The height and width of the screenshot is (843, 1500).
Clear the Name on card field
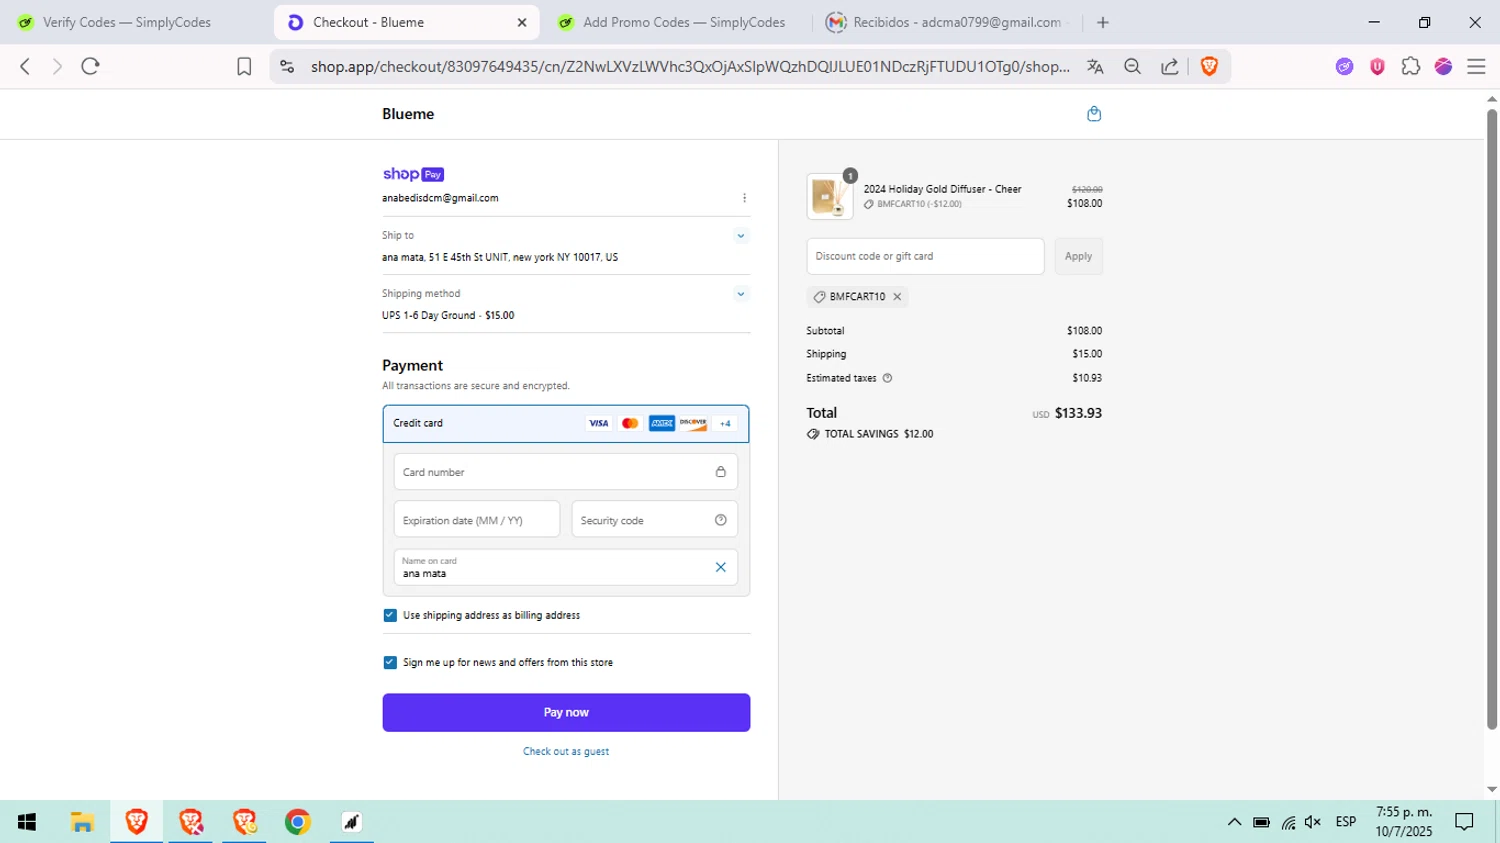click(x=720, y=567)
